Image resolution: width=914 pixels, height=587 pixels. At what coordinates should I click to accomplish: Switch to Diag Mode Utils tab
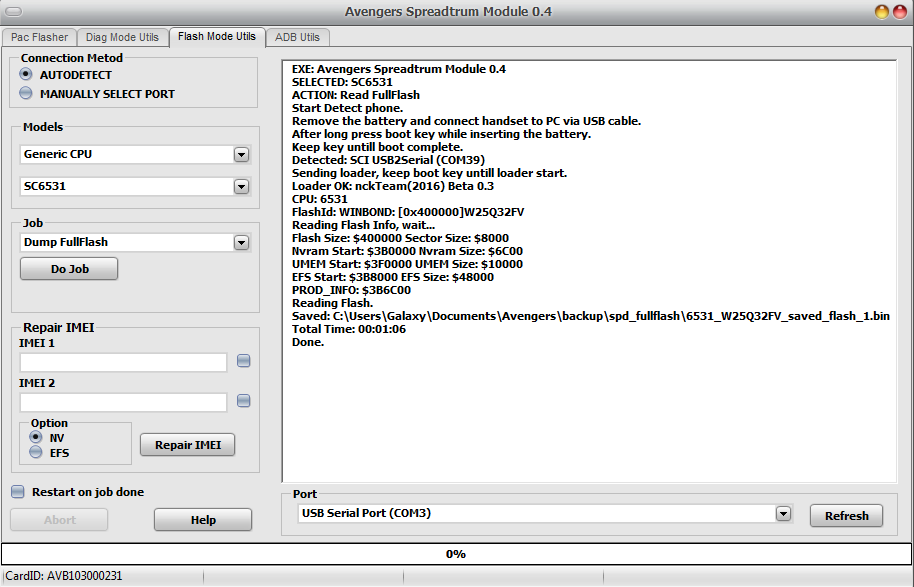click(x=122, y=37)
